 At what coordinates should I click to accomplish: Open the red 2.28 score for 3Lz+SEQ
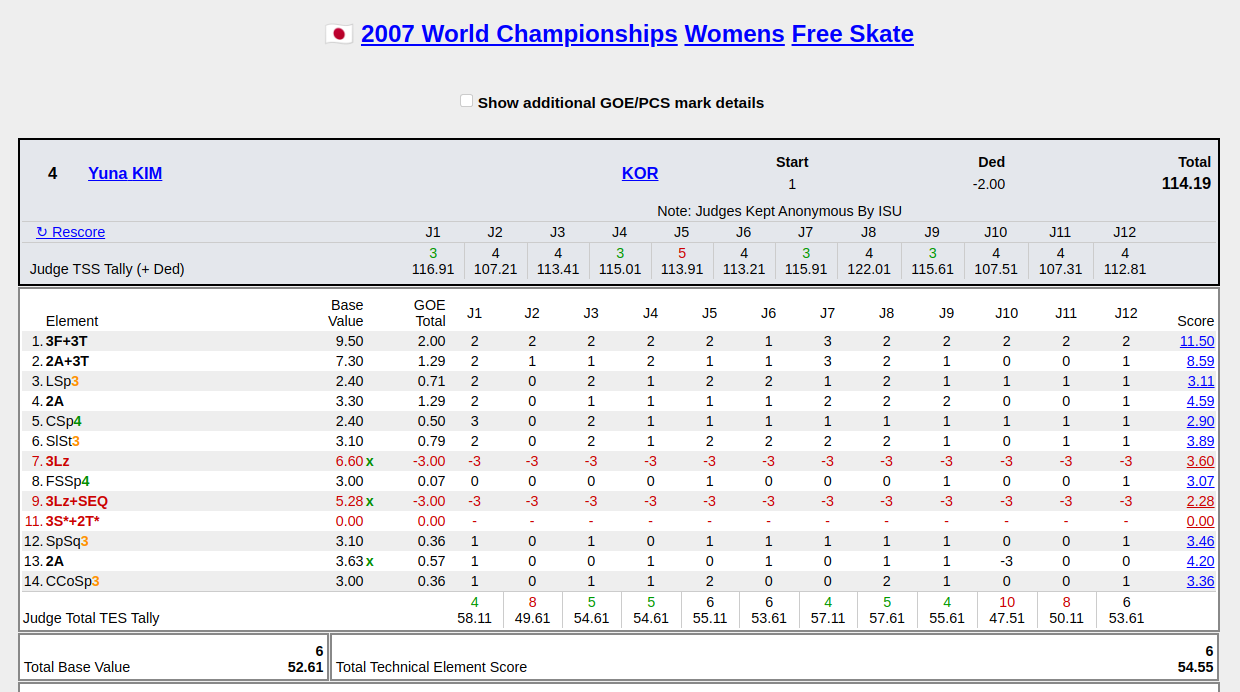pos(1200,501)
